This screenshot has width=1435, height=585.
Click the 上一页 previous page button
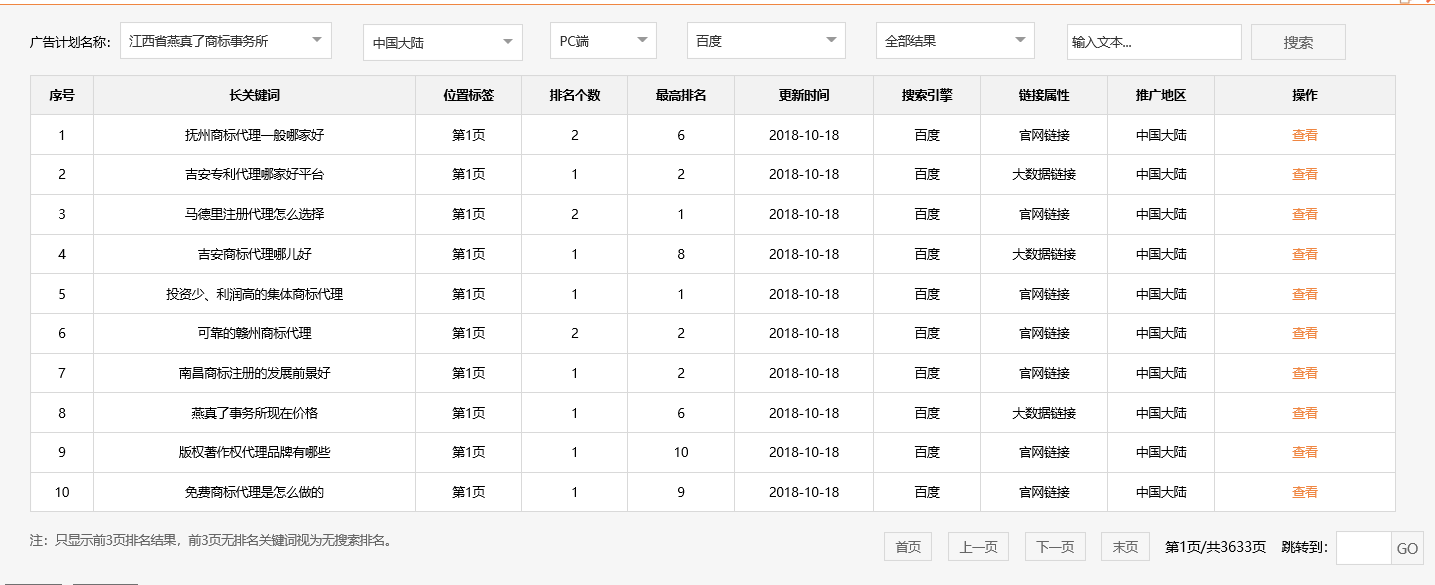[977, 546]
